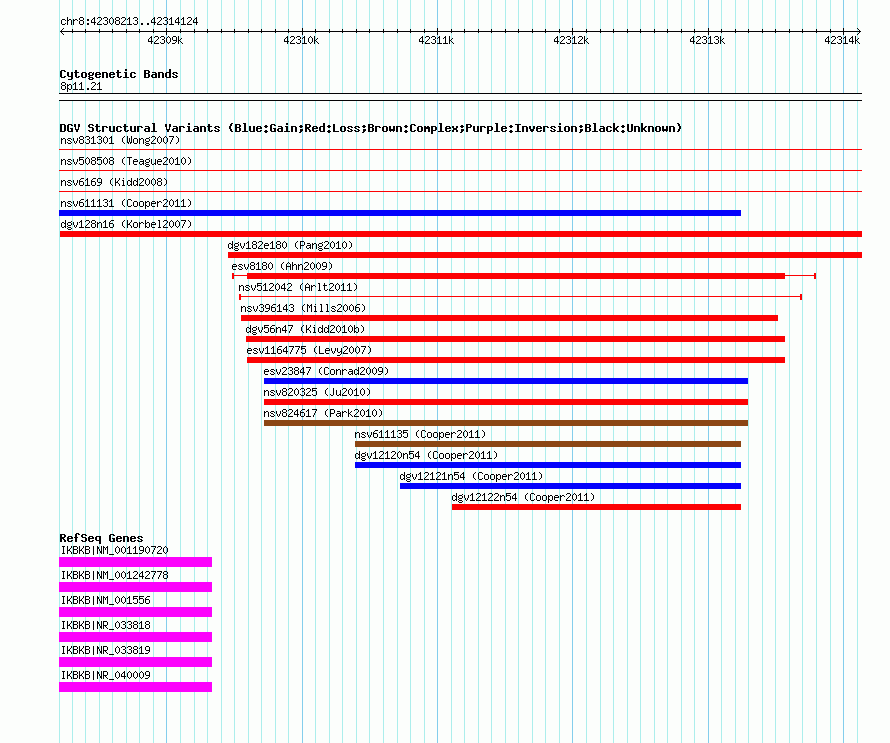
Task: Select the esv1164775 (Levy2007) red bar
Action: click(x=516, y=360)
